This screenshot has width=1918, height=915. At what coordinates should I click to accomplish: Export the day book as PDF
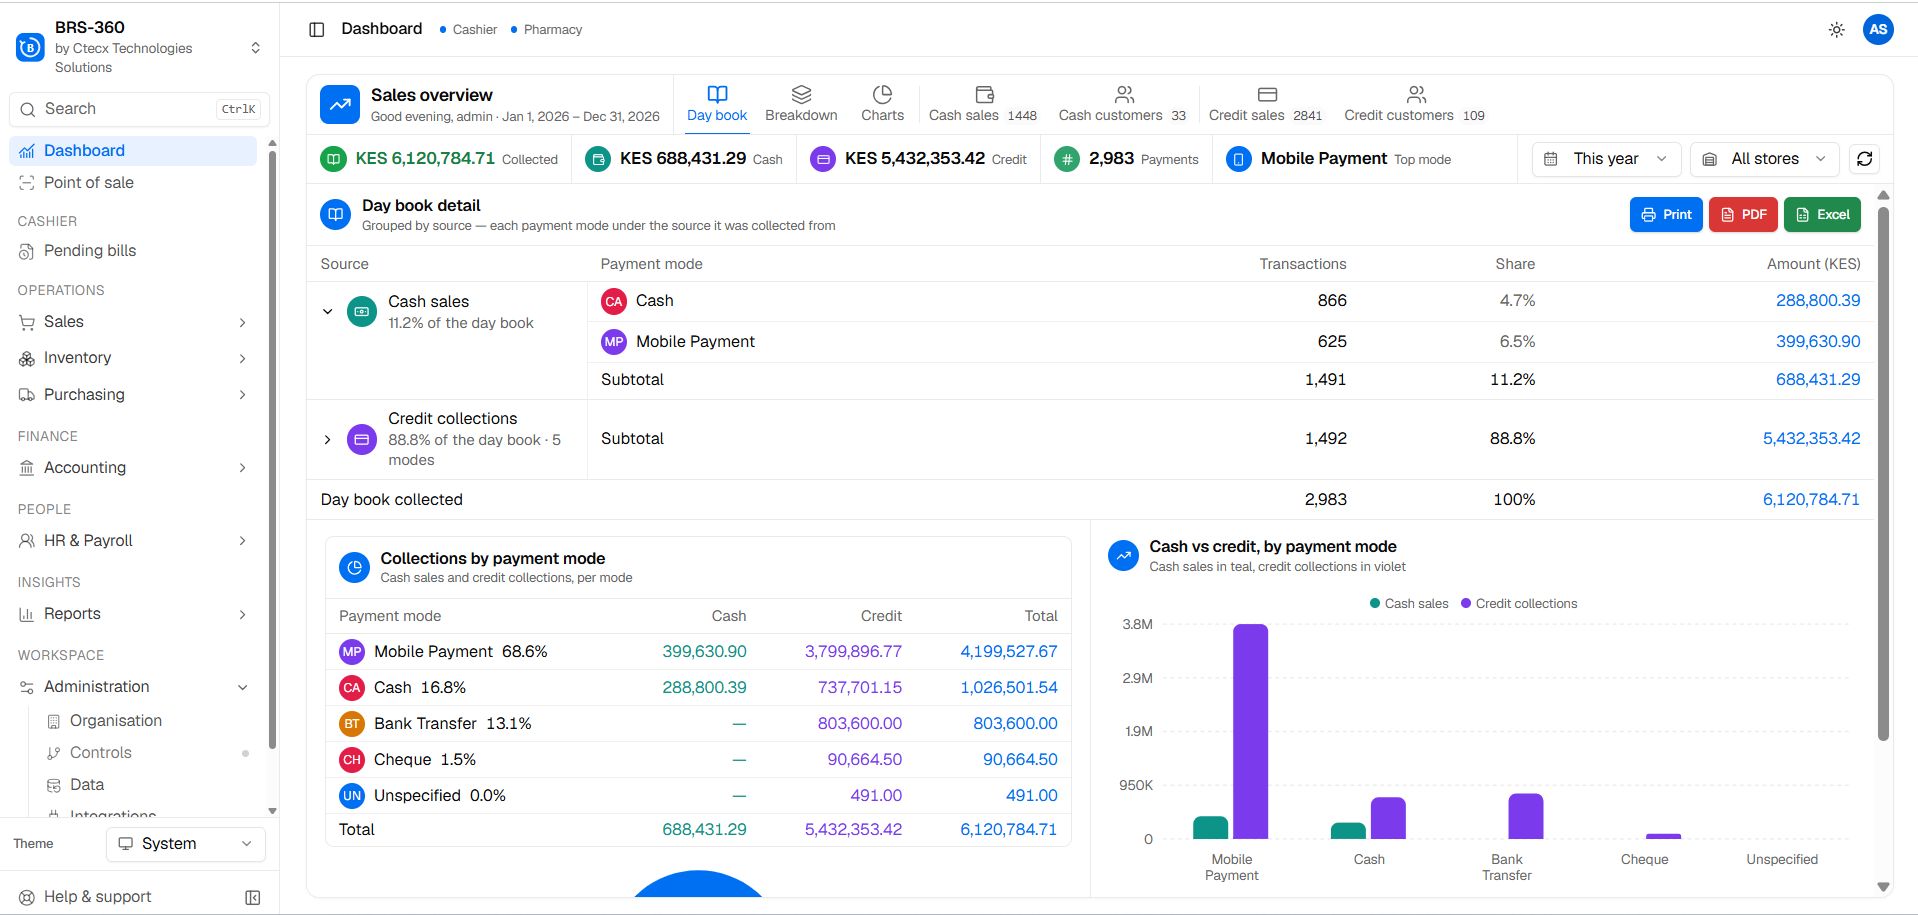[x=1743, y=215]
